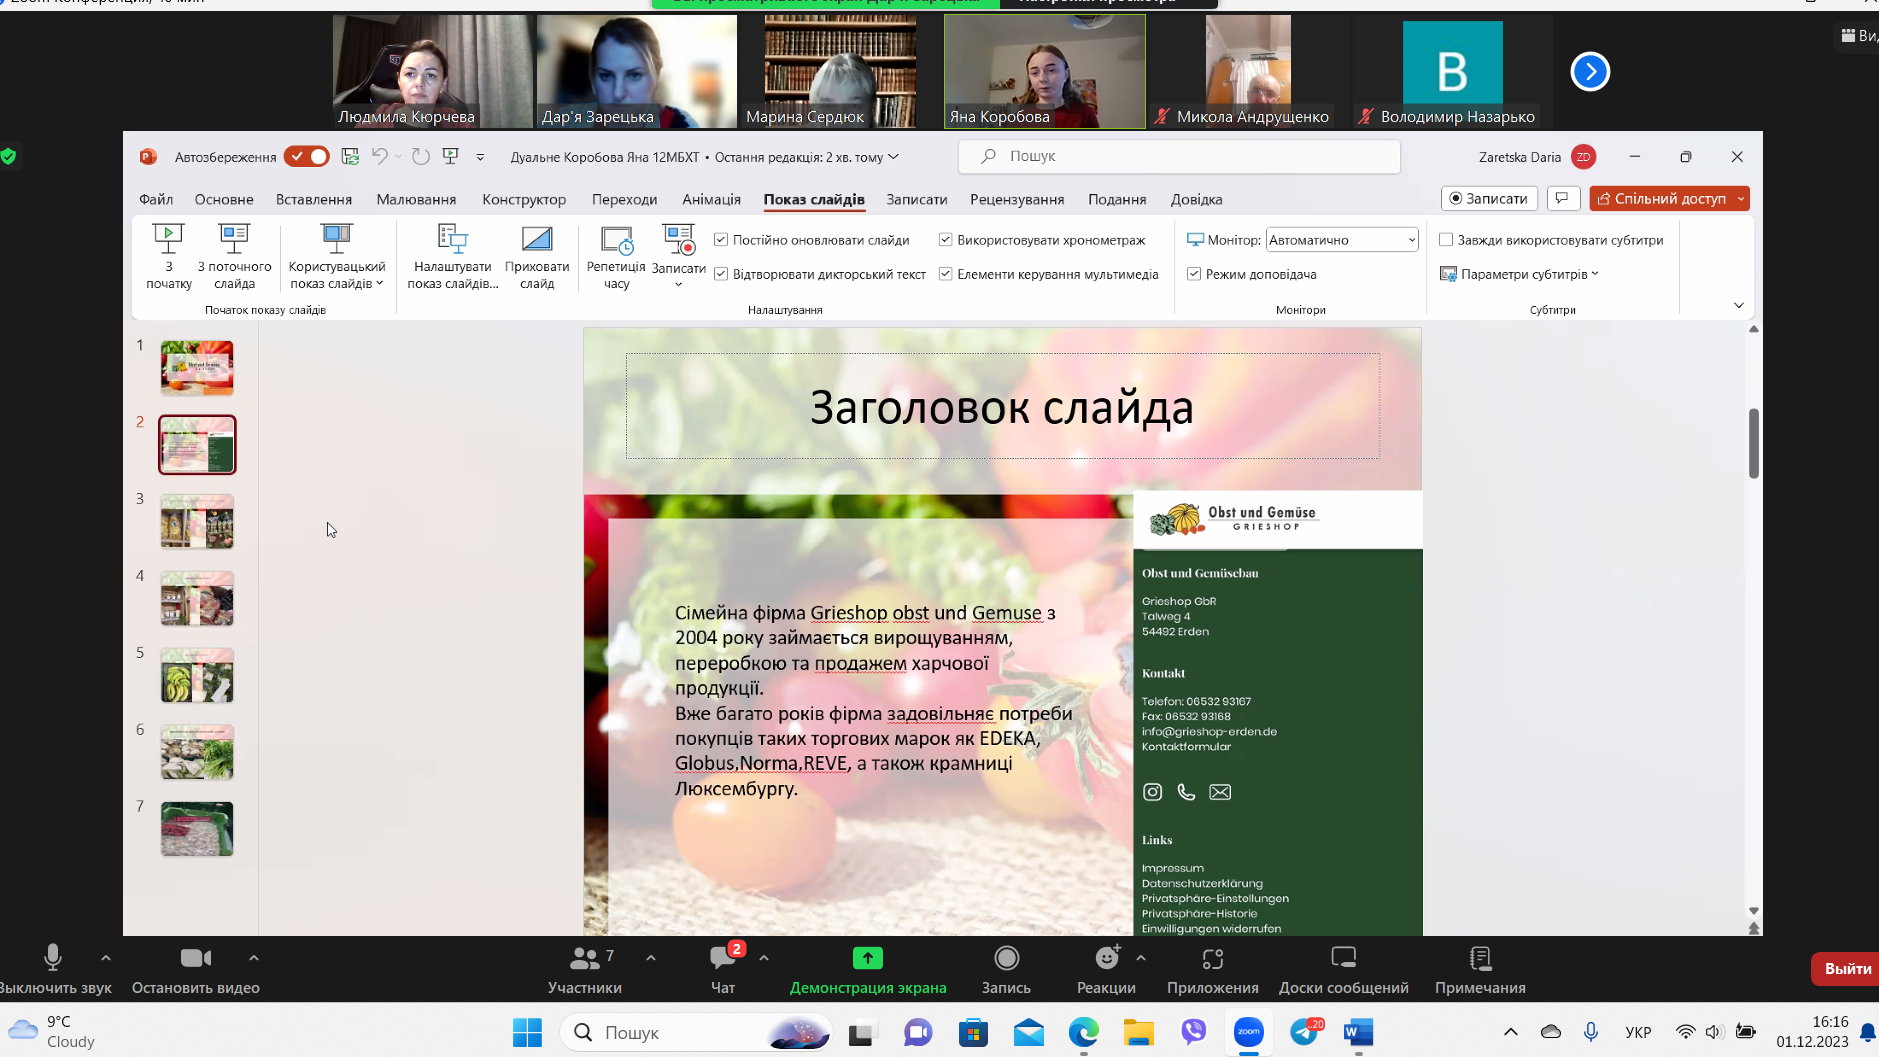Open Word from the taskbar

coord(1358,1032)
